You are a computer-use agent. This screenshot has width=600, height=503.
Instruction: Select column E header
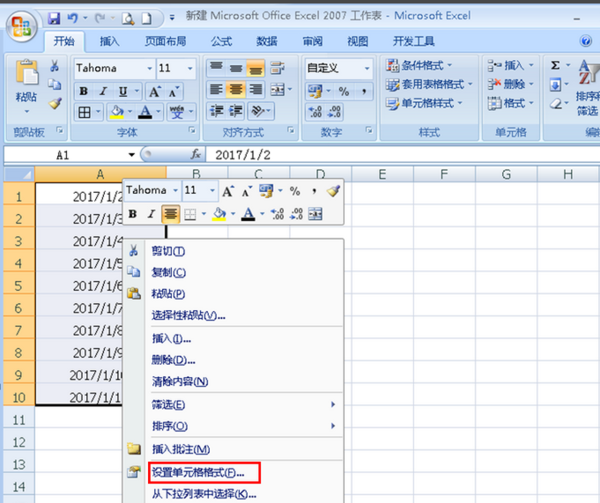[x=382, y=174]
